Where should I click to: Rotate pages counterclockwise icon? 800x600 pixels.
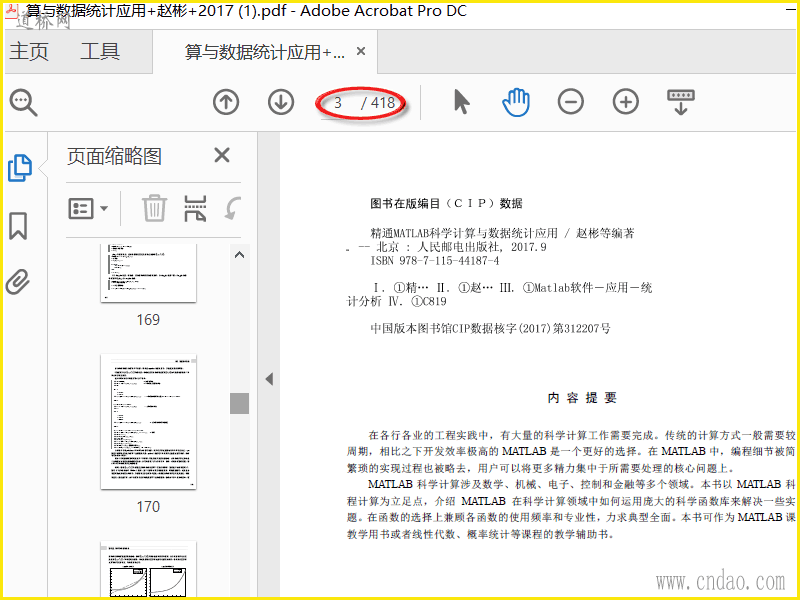pos(233,208)
